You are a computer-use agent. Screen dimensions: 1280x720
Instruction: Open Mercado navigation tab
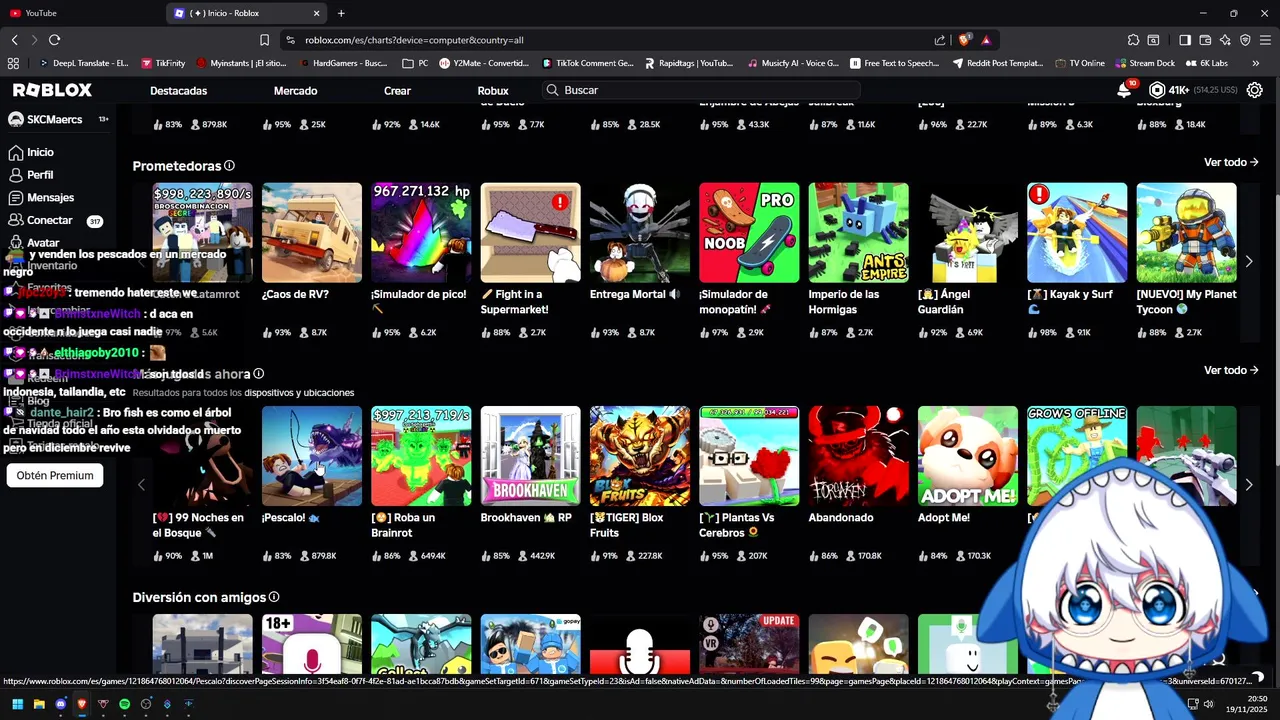[x=295, y=90]
